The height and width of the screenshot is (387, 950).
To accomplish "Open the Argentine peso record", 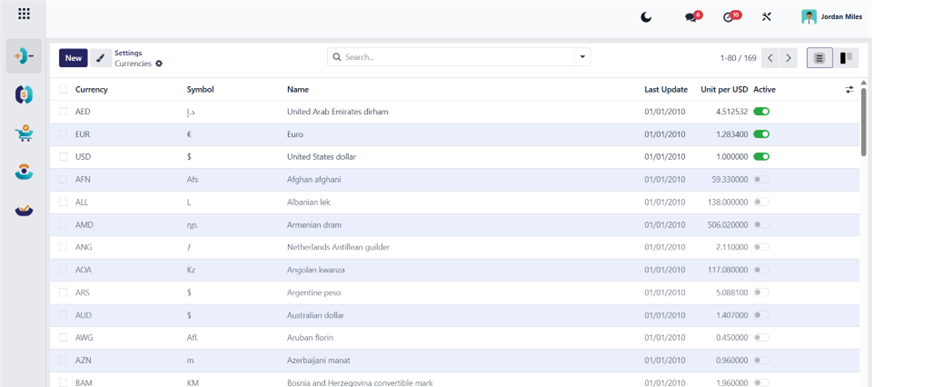I will tap(314, 293).
